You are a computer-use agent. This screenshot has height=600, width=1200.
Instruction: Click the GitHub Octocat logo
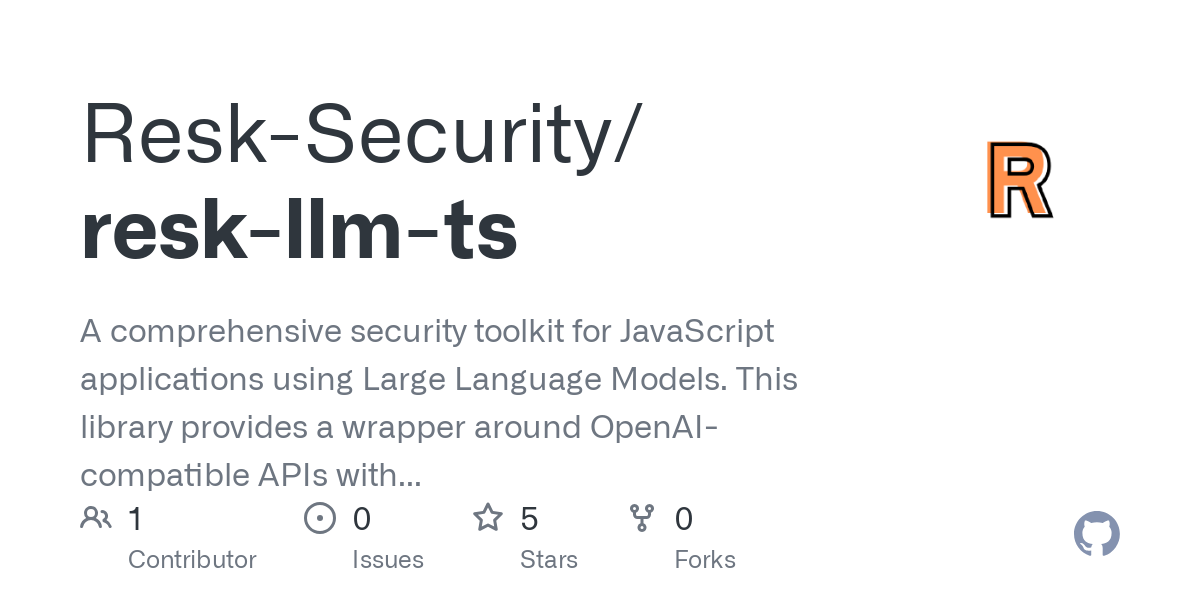(x=1097, y=534)
